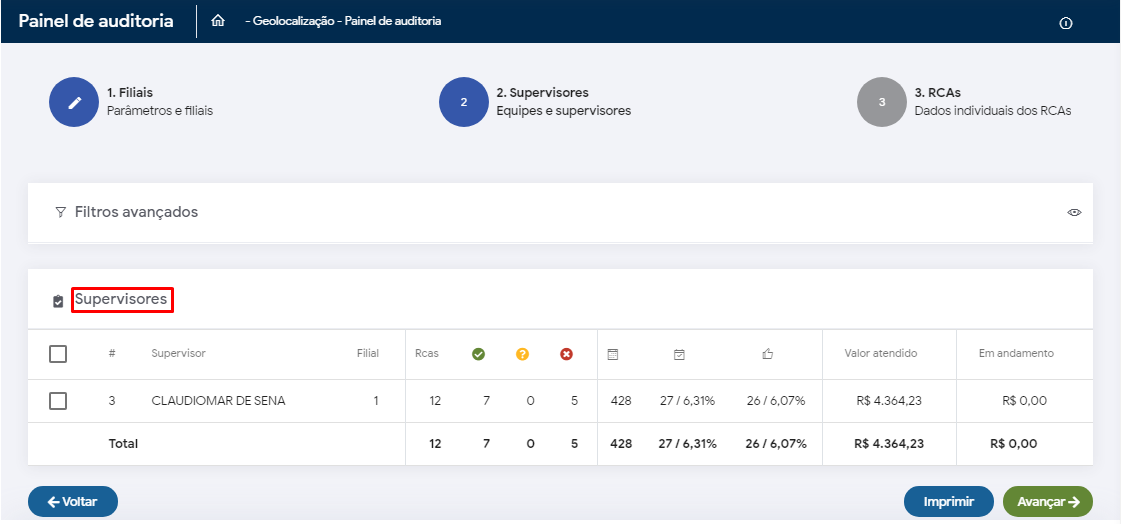Click the red X column icon
This screenshot has height=524, width=1121.
566,354
